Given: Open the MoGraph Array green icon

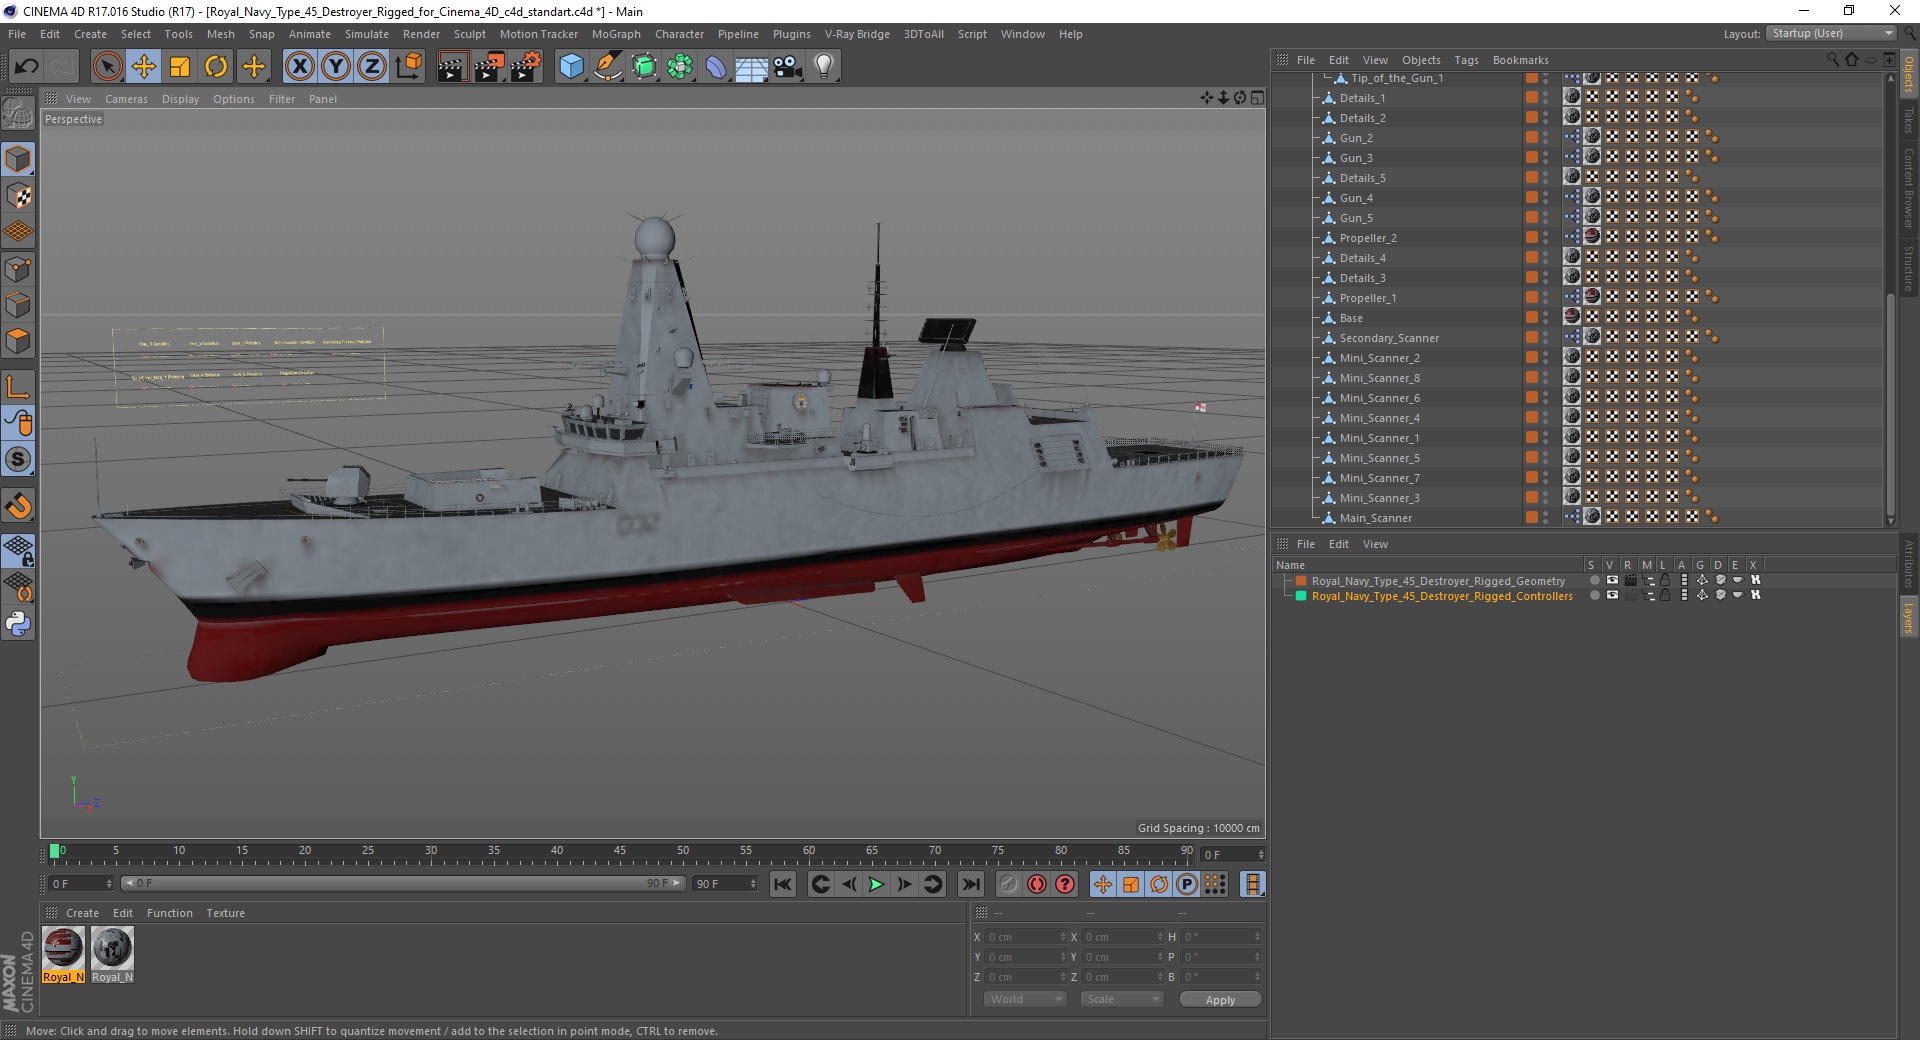Looking at the screenshot, I should click(x=680, y=67).
